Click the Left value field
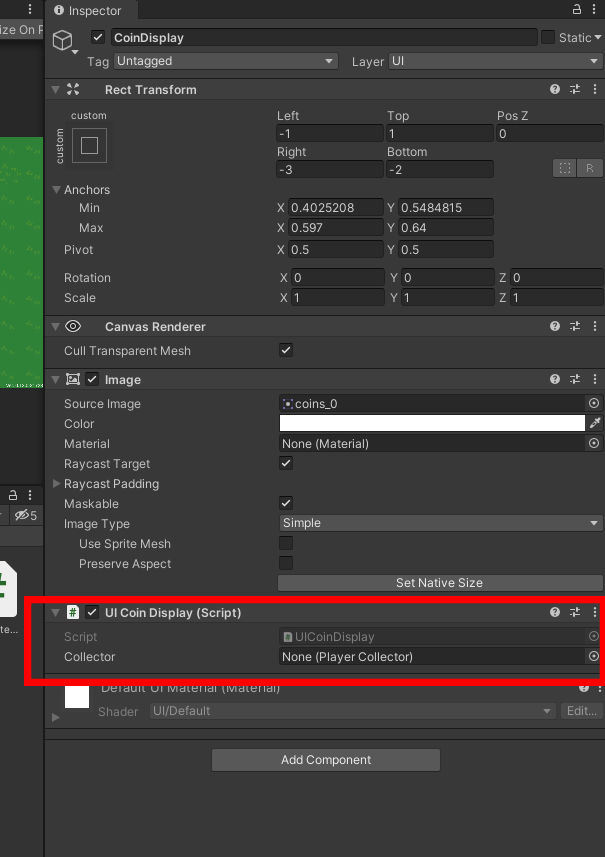 point(330,133)
